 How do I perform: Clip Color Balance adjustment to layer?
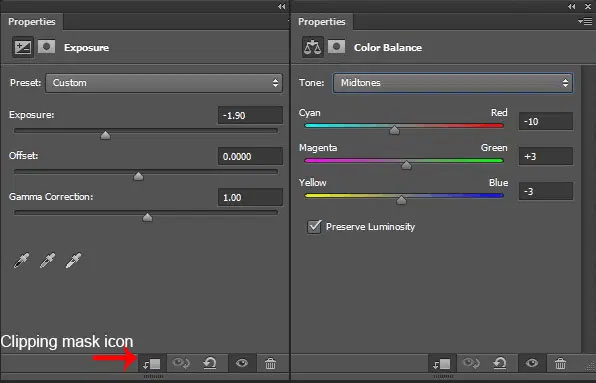click(442, 364)
